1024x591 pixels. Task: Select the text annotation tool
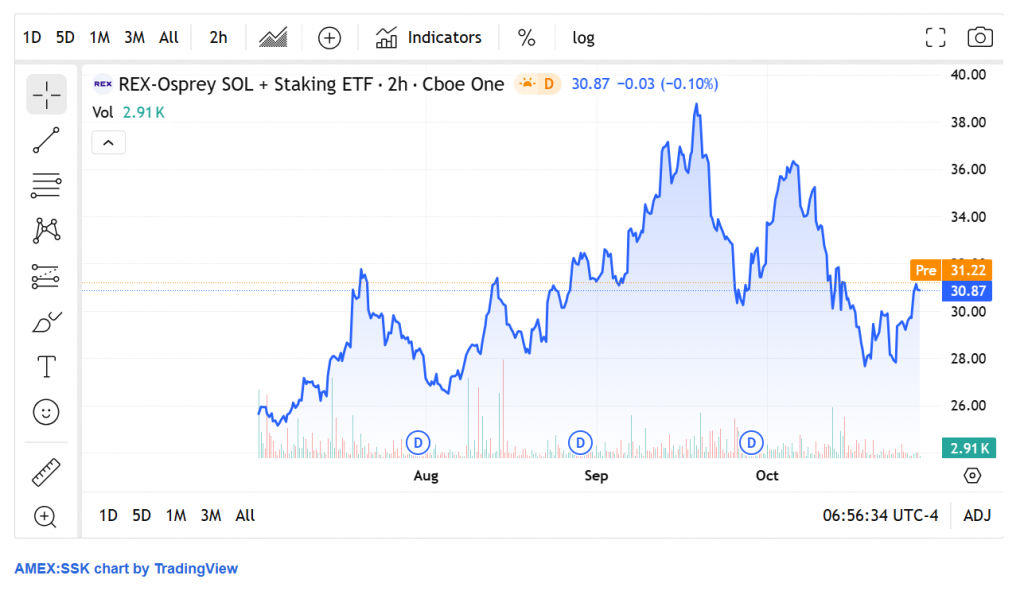pyautogui.click(x=46, y=366)
